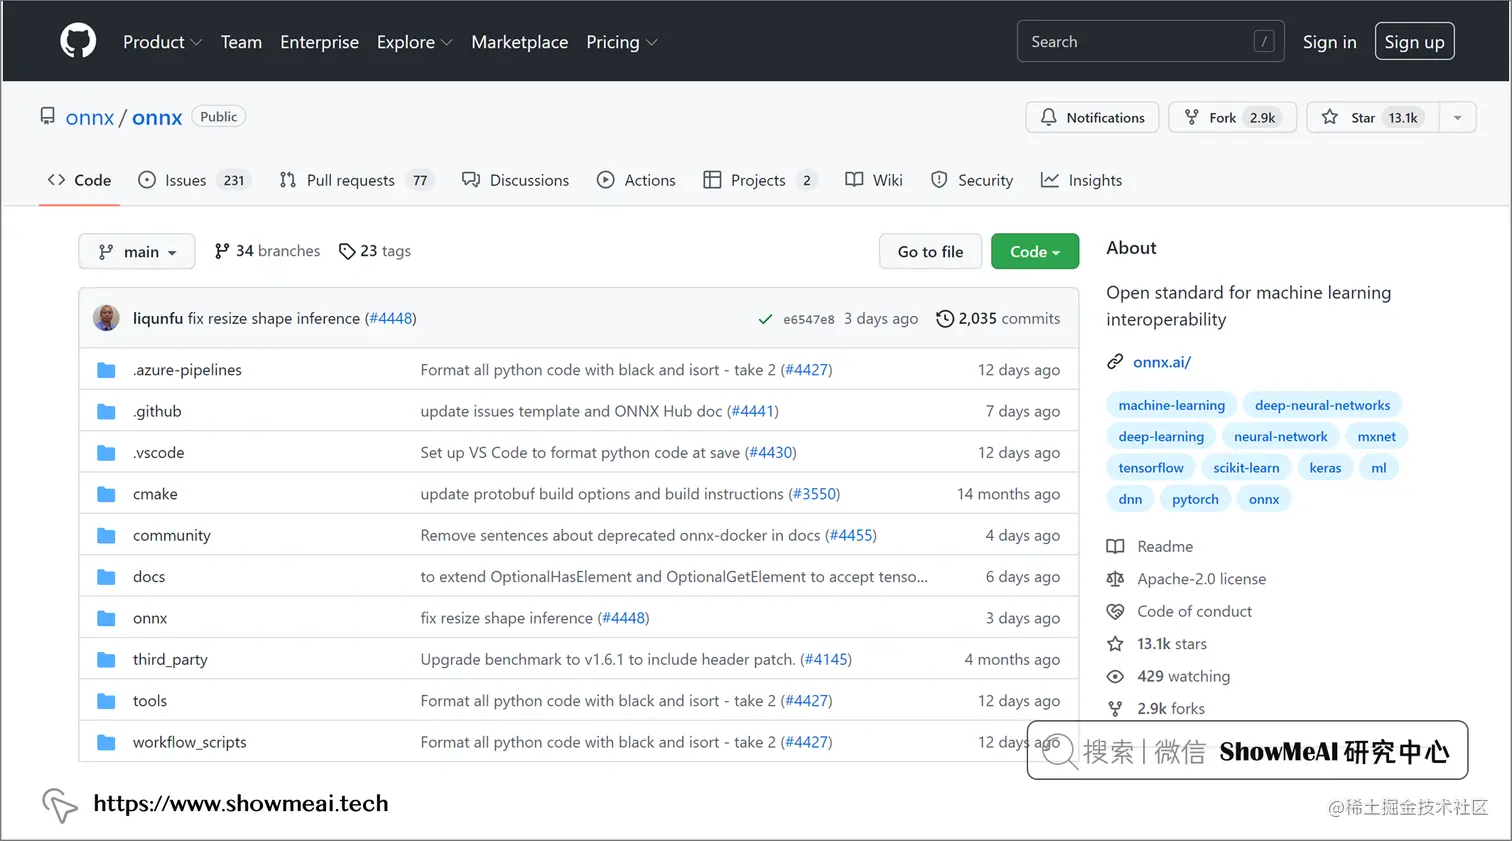The height and width of the screenshot is (841, 1512).
Task: Star the onnx repository
Action: (x=1373, y=117)
